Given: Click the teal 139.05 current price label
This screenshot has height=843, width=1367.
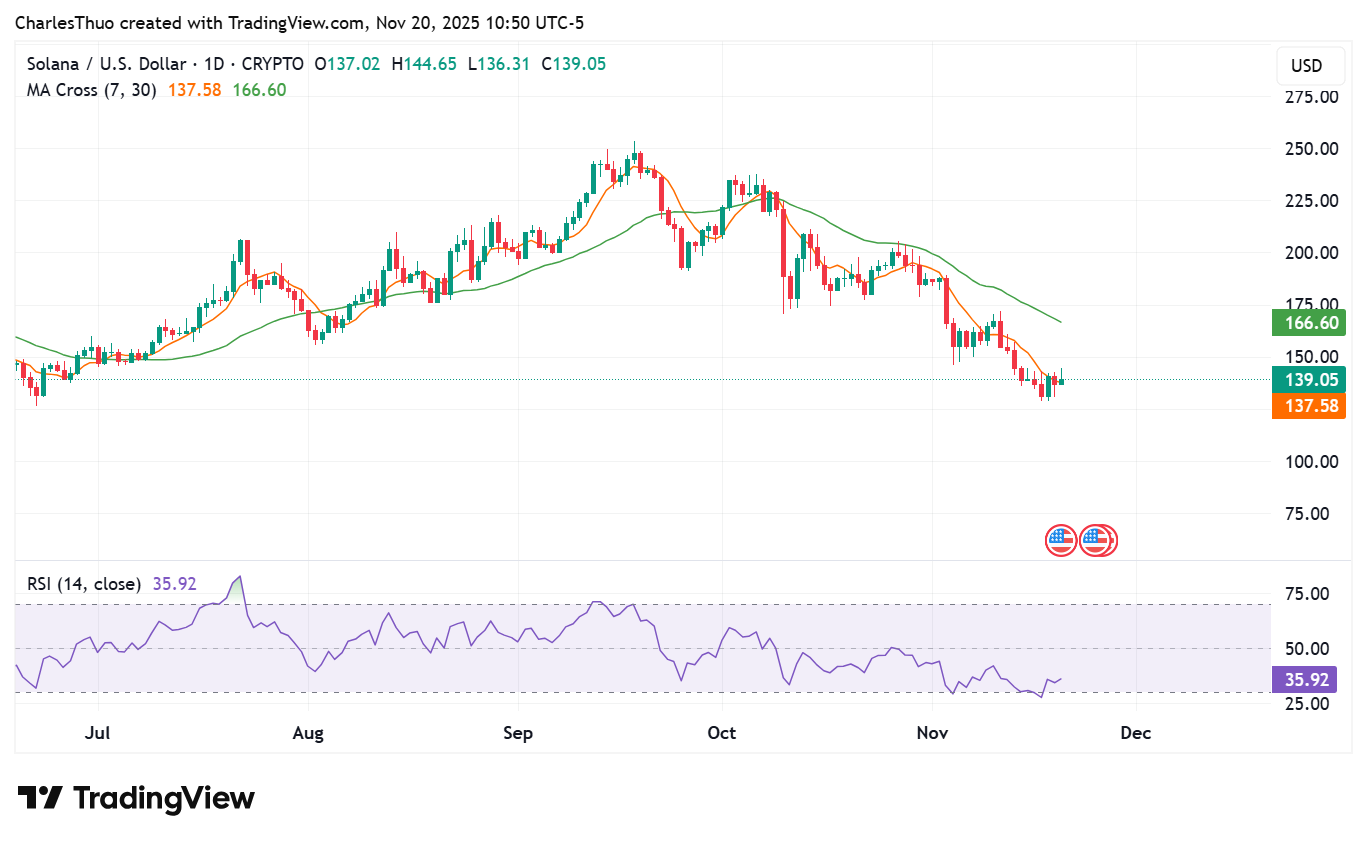Looking at the screenshot, I should pos(1308,380).
